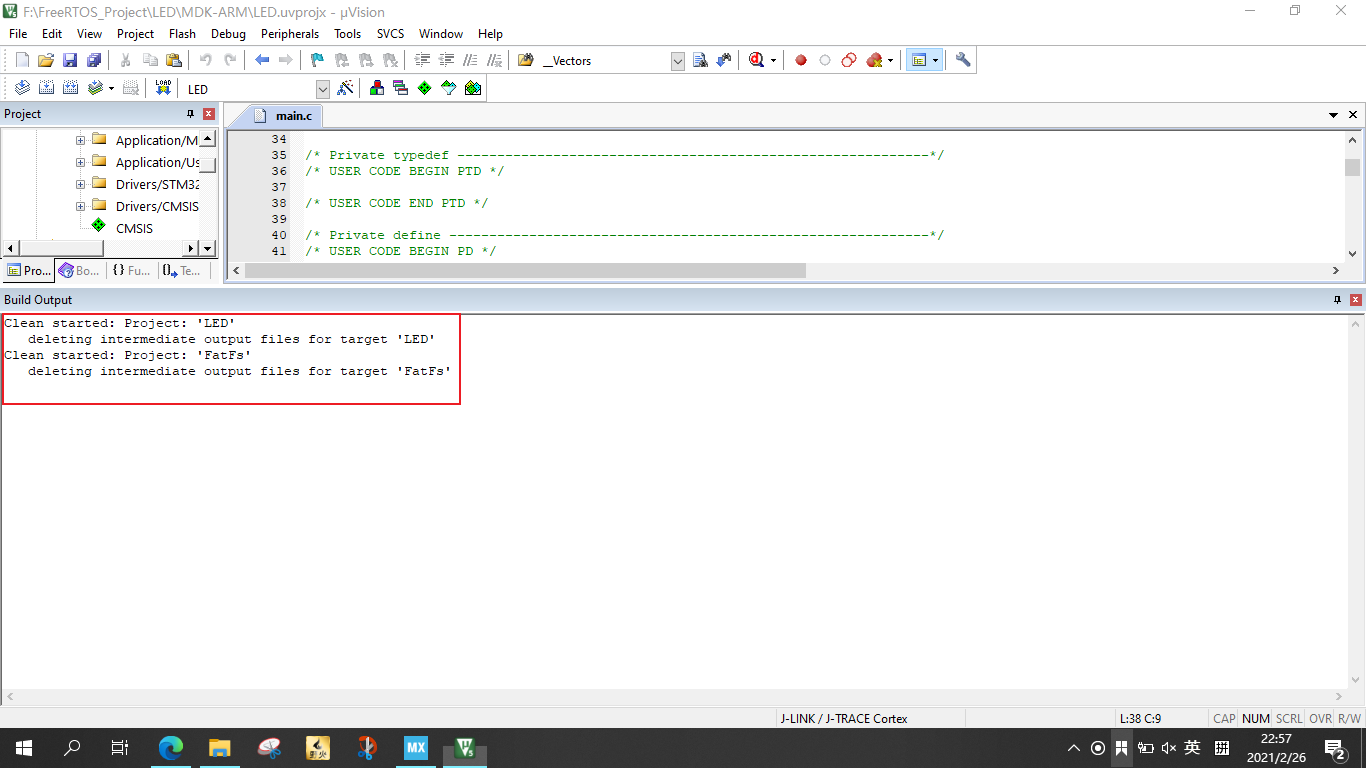Image resolution: width=1366 pixels, height=768 pixels.
Task: Open the File menu
Action: pos(18,33)
